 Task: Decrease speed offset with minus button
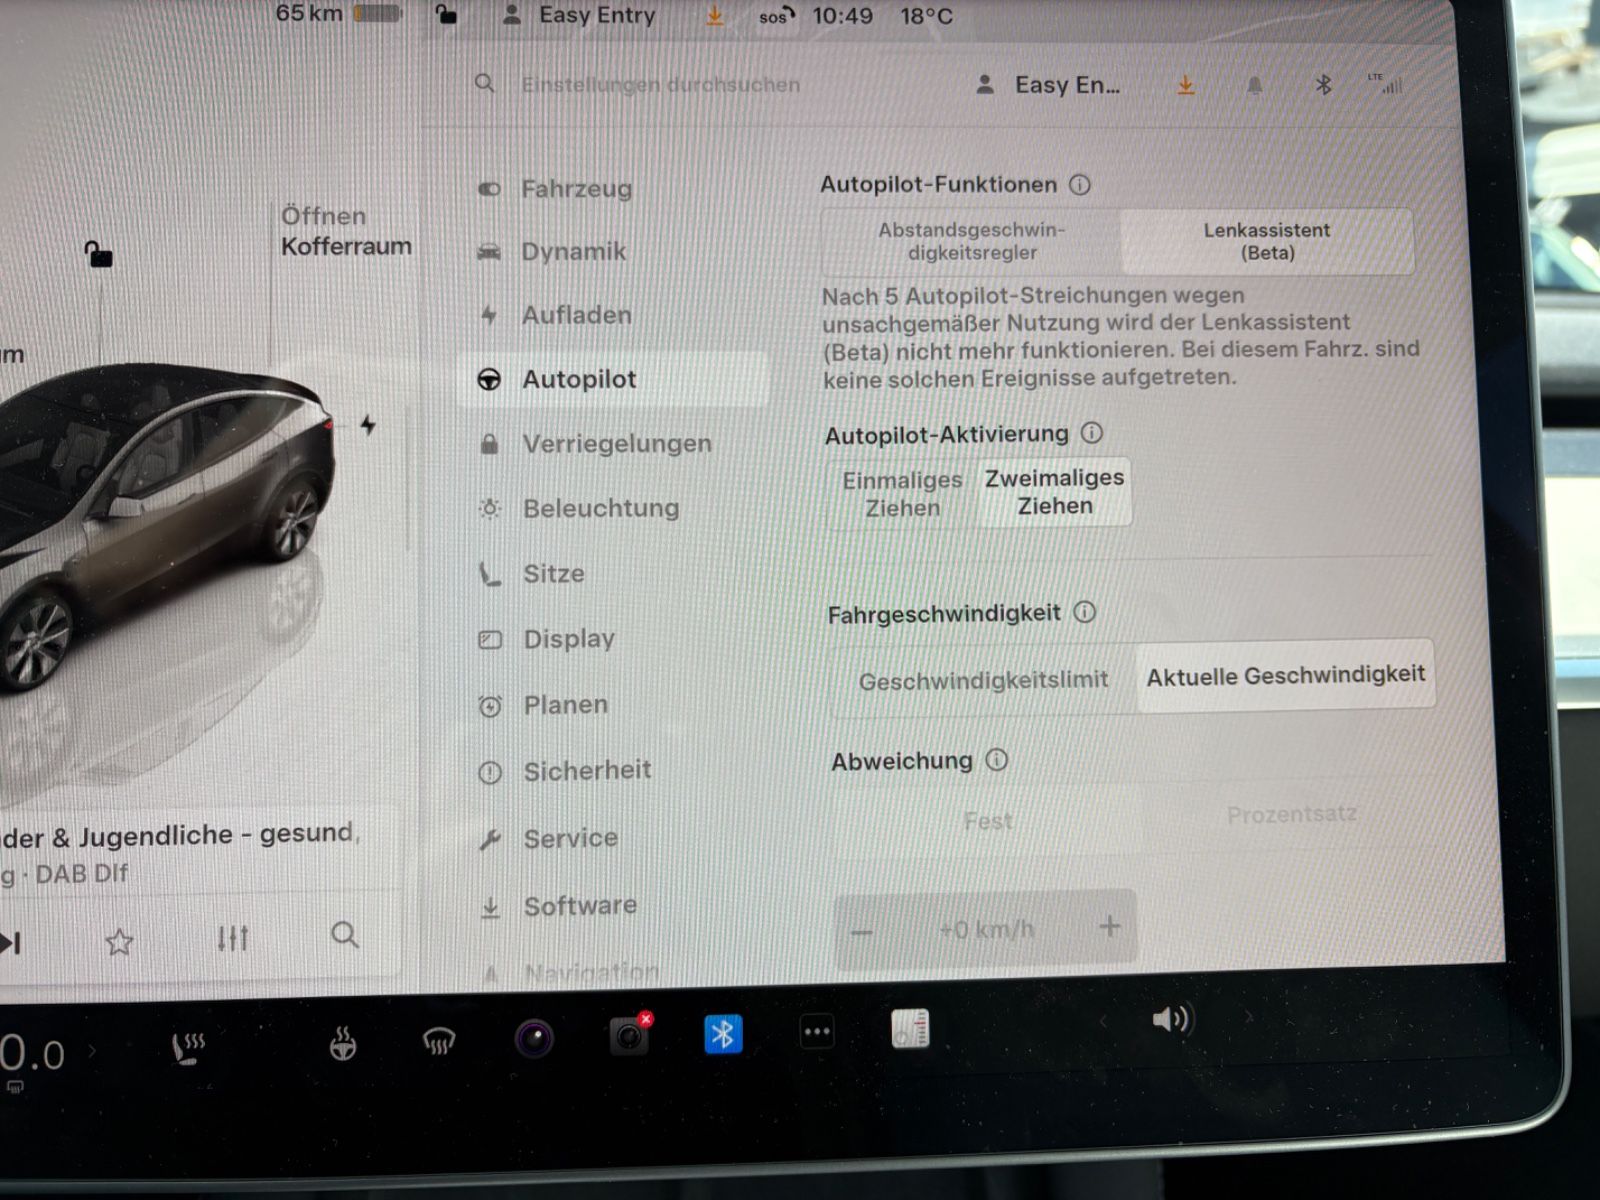tap(862, 933)
